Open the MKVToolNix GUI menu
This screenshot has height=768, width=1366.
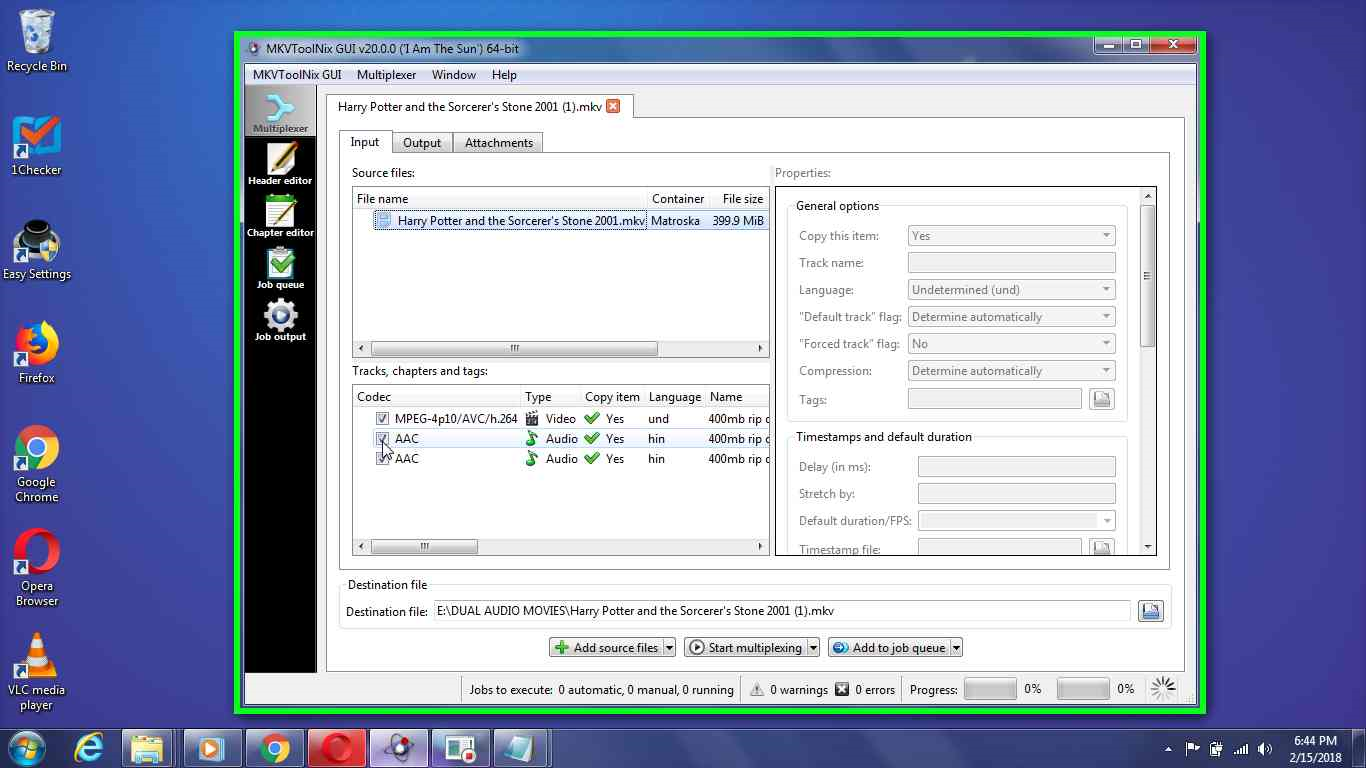(297, 75)
